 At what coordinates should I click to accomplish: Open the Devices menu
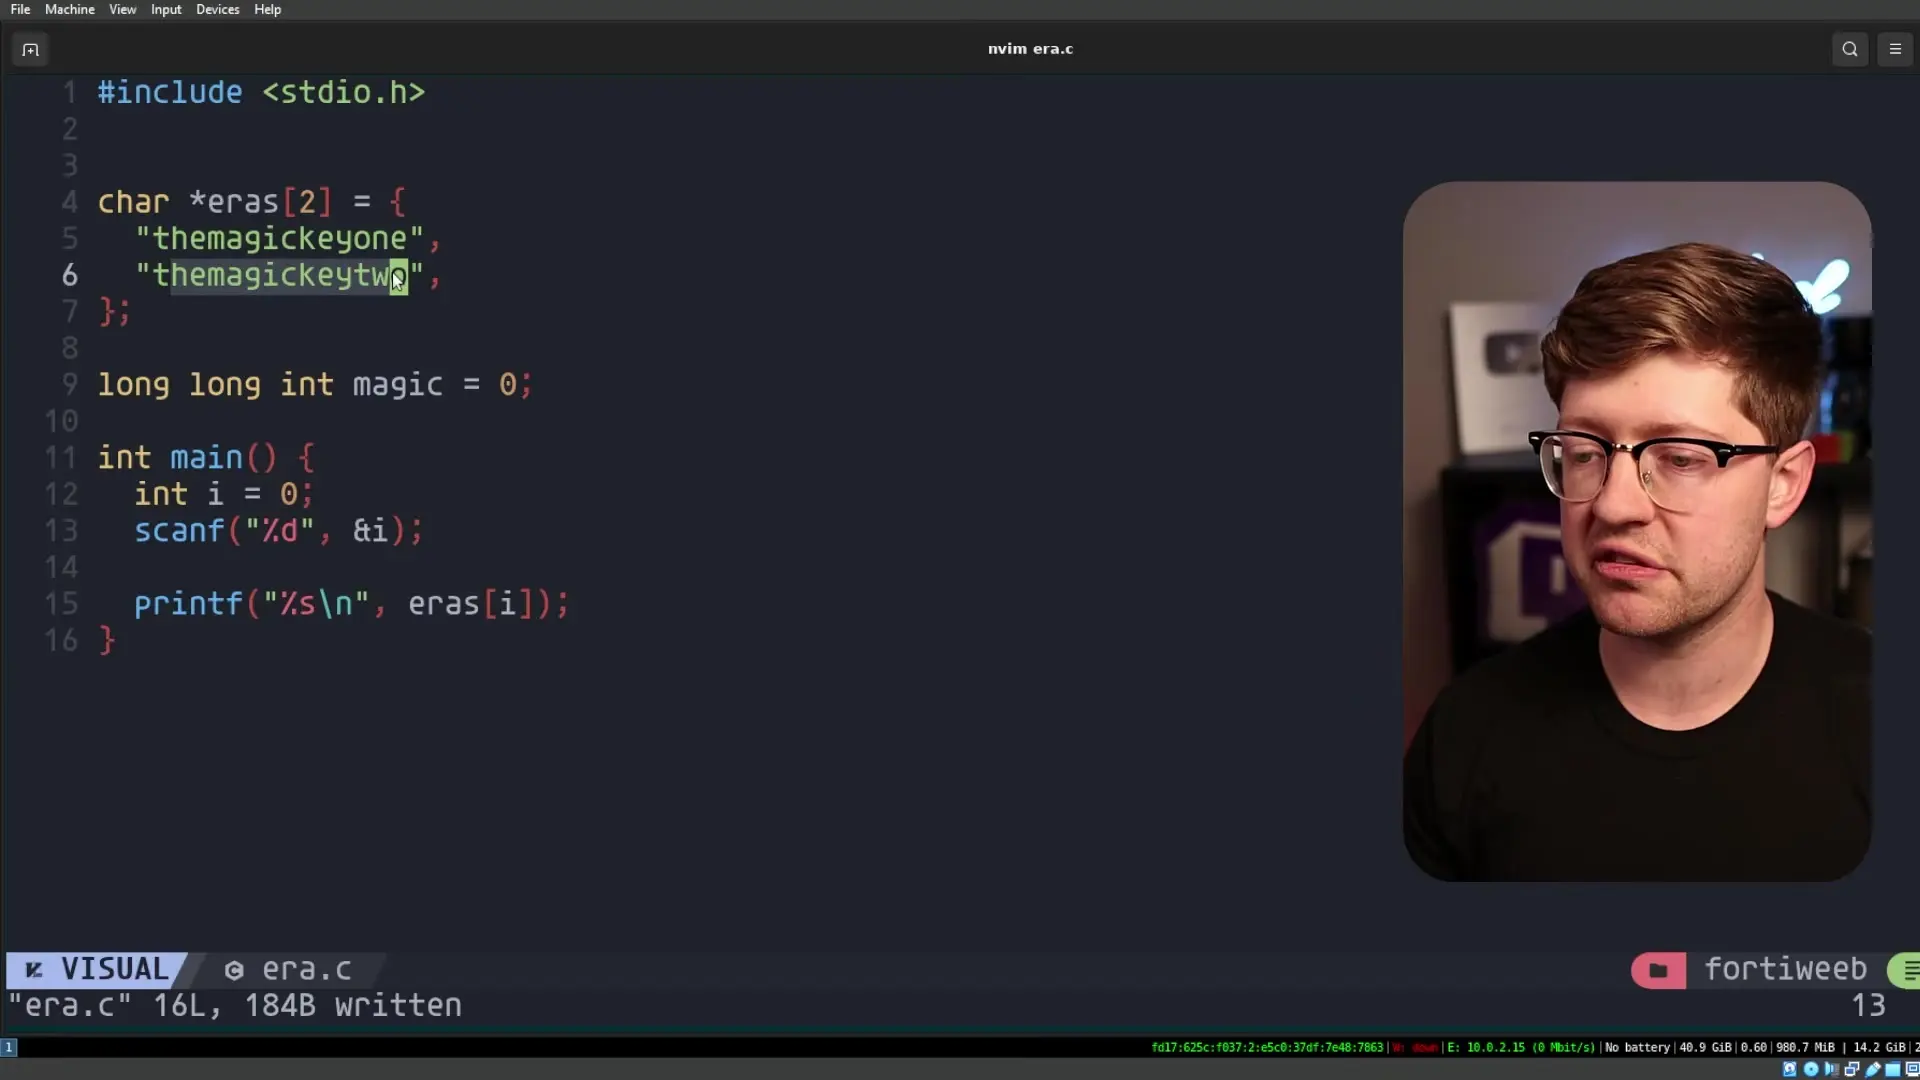click(x=217, y=9)
